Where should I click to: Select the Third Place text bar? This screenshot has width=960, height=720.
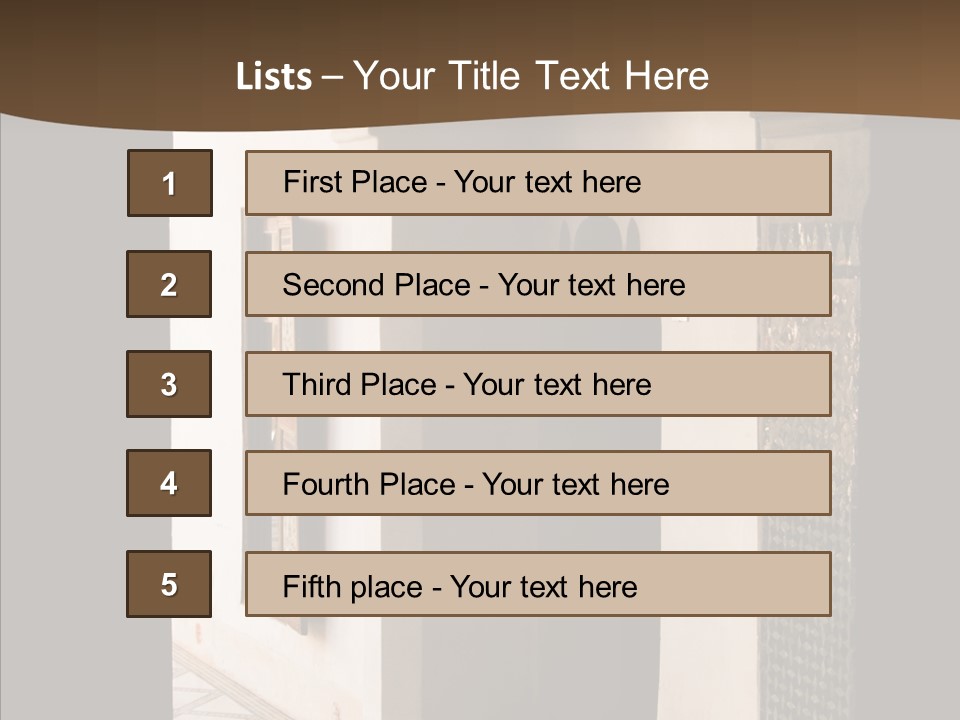click(x=538, y=384)
